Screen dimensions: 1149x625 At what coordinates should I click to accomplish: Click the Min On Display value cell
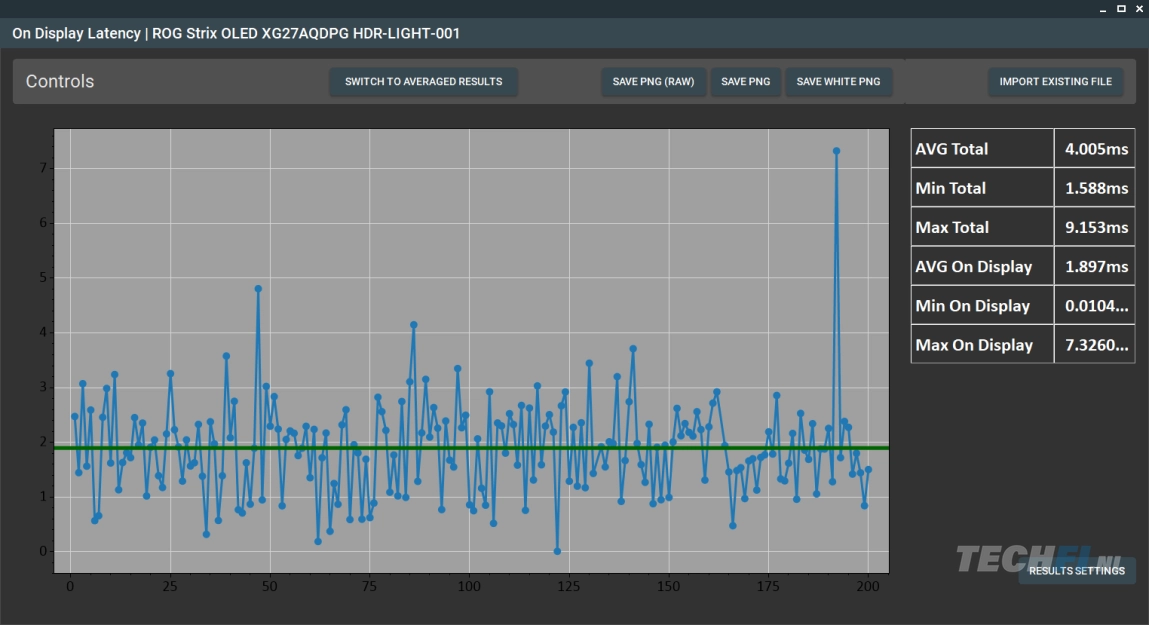1095,306
